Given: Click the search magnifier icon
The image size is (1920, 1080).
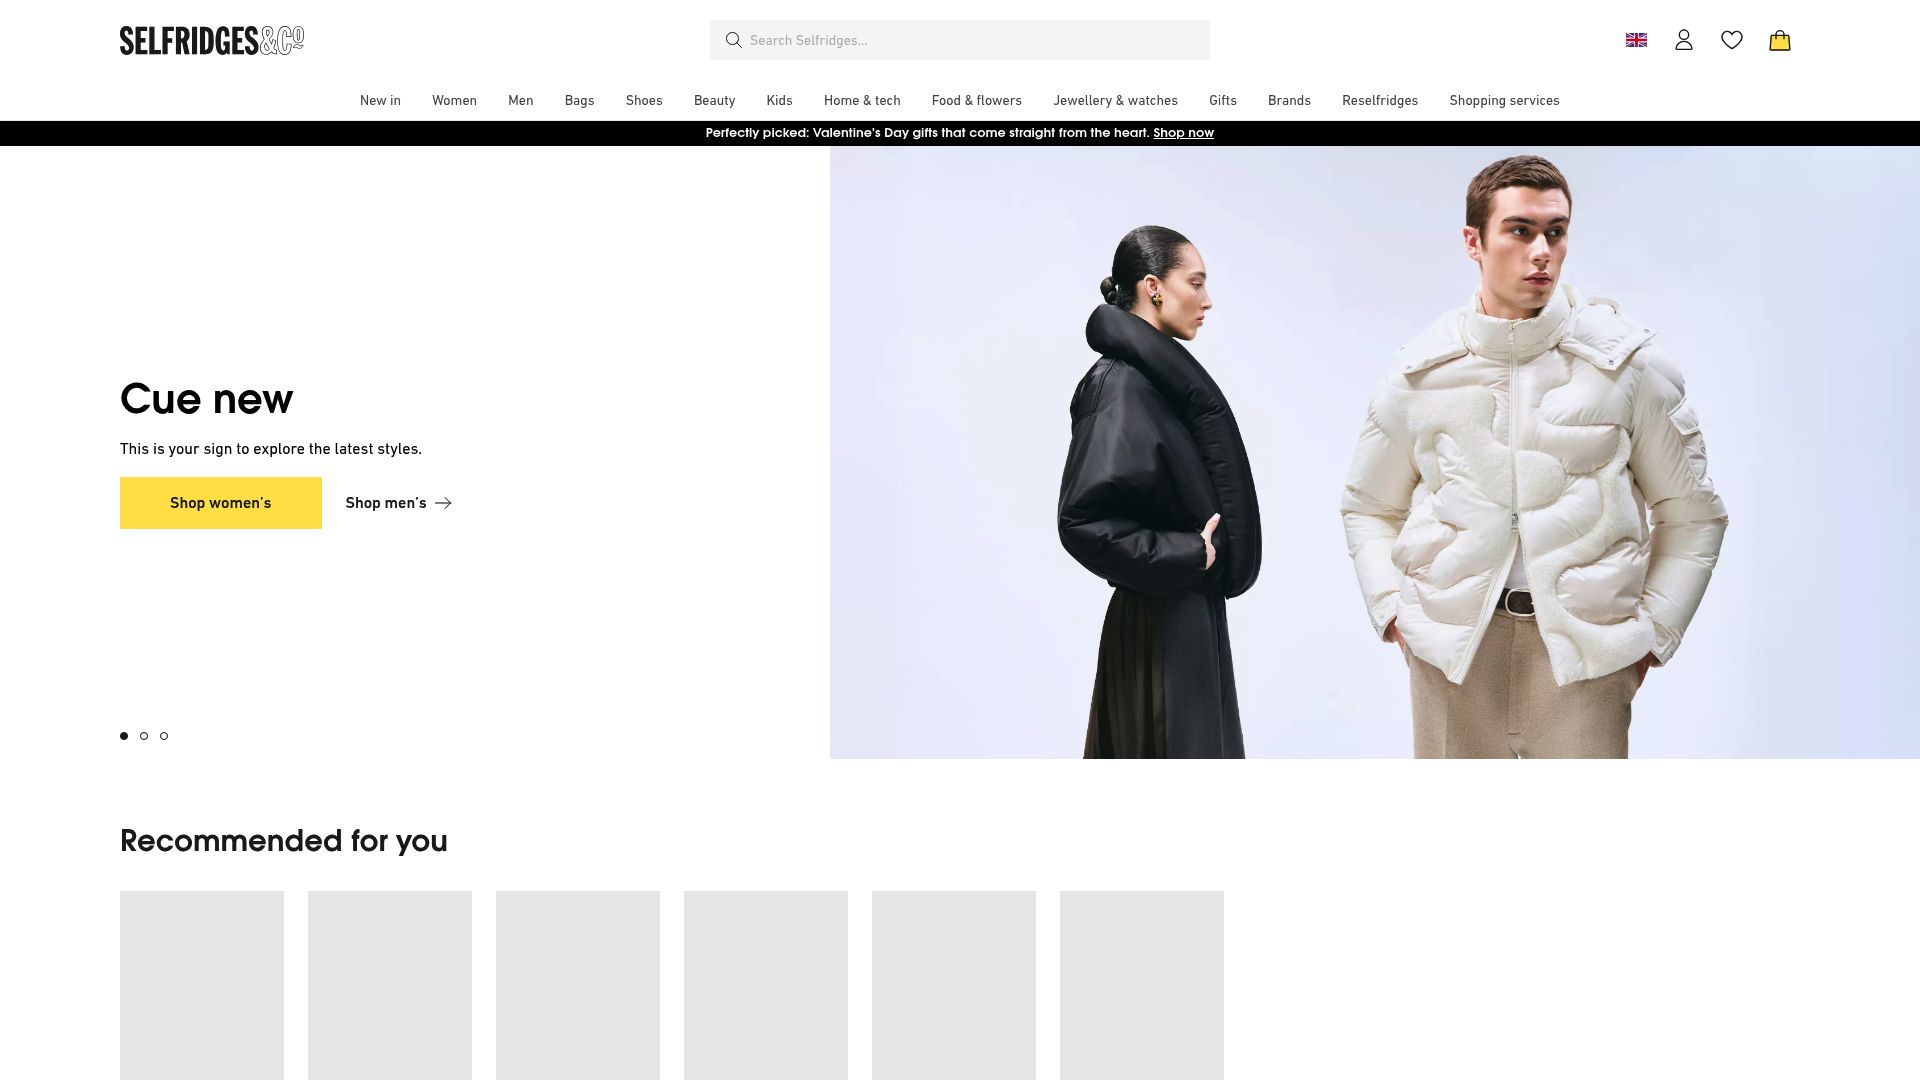Looking at the screenshot, I should 733,40.
